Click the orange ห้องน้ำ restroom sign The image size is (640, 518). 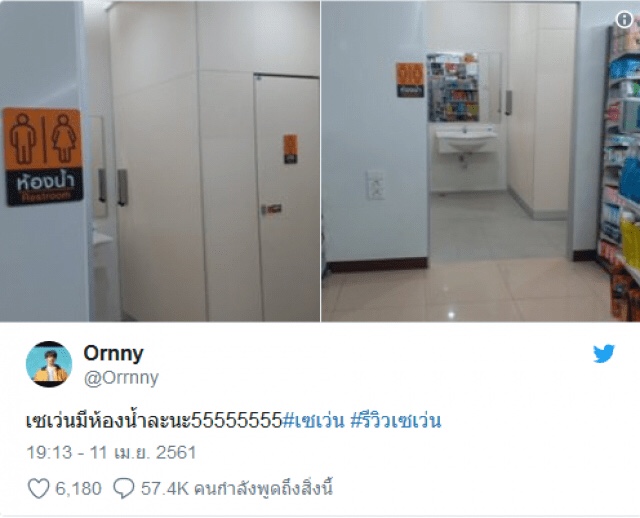click(43, 157)
